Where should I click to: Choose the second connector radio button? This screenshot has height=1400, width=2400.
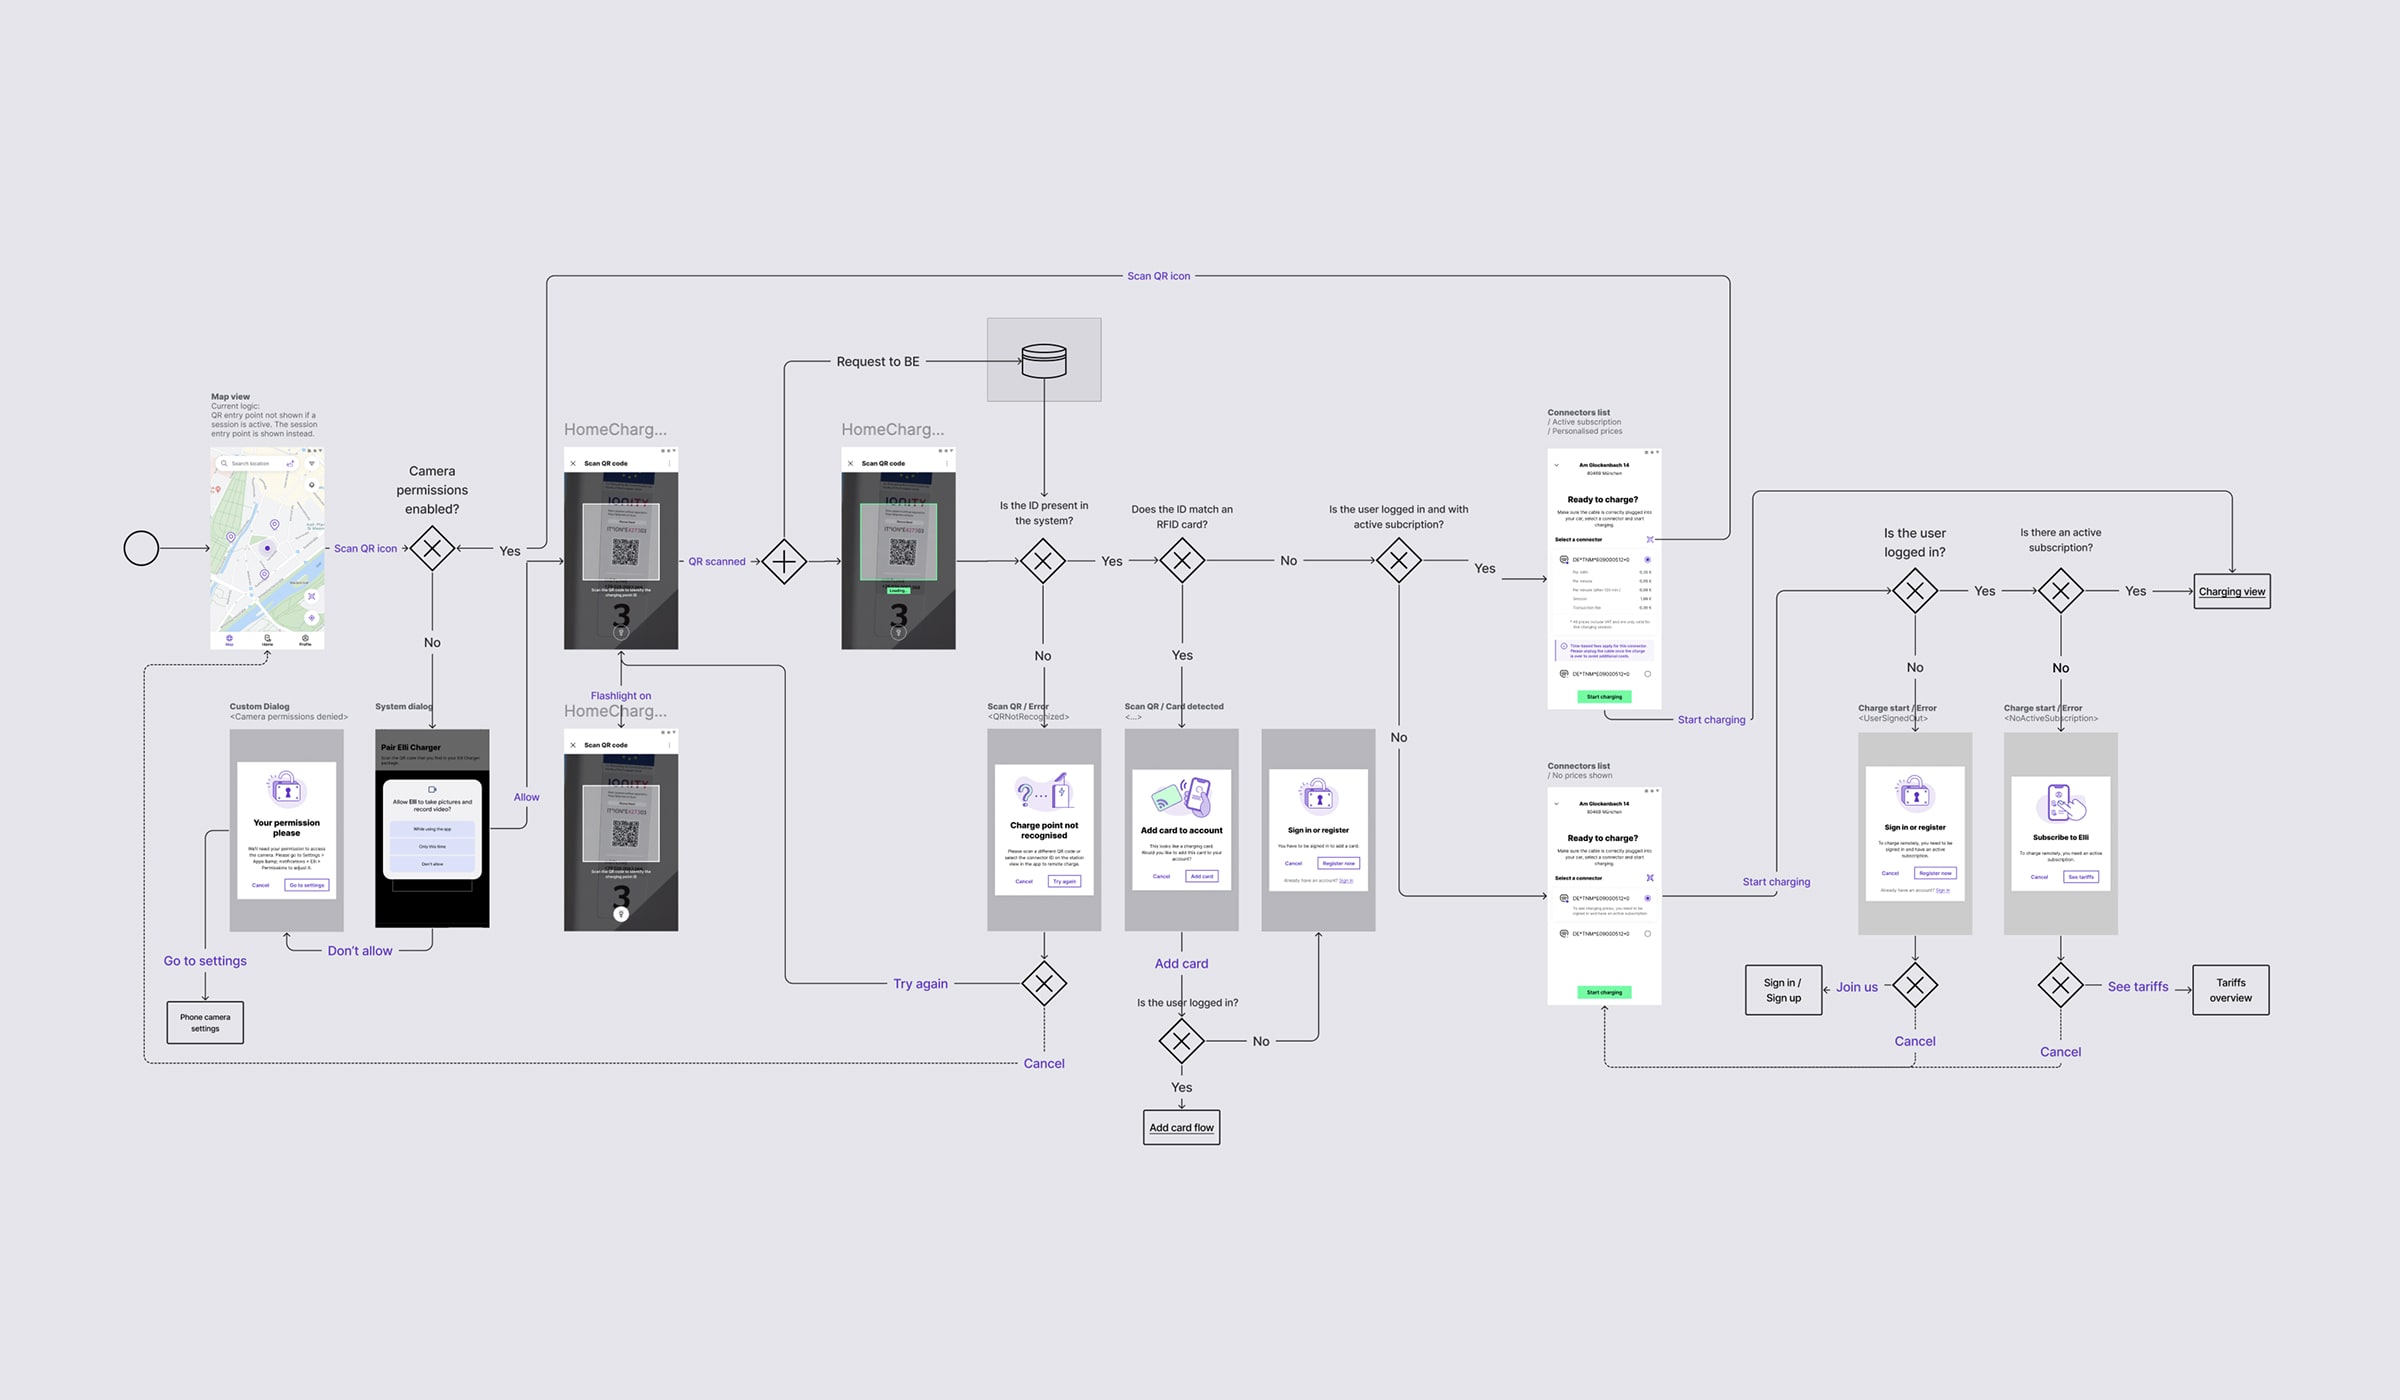point(1647,674)
